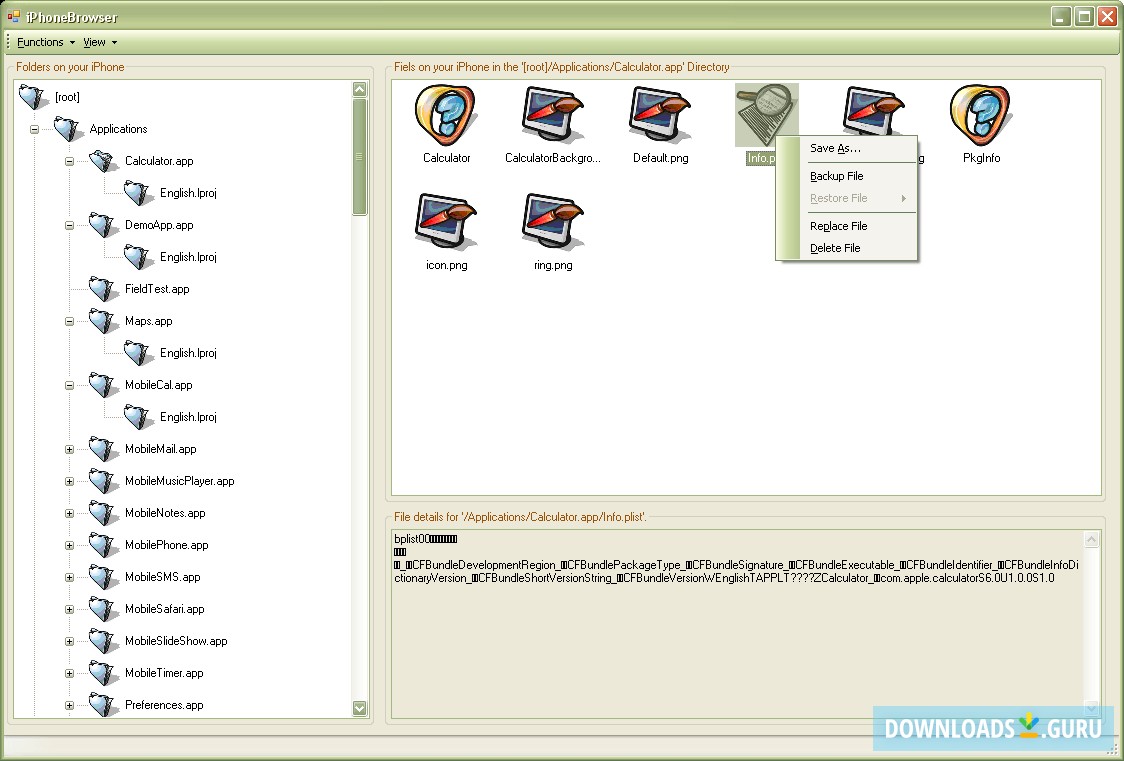
Task: Click the folder tree scrollbar thumb
Action: pos(359,156)
